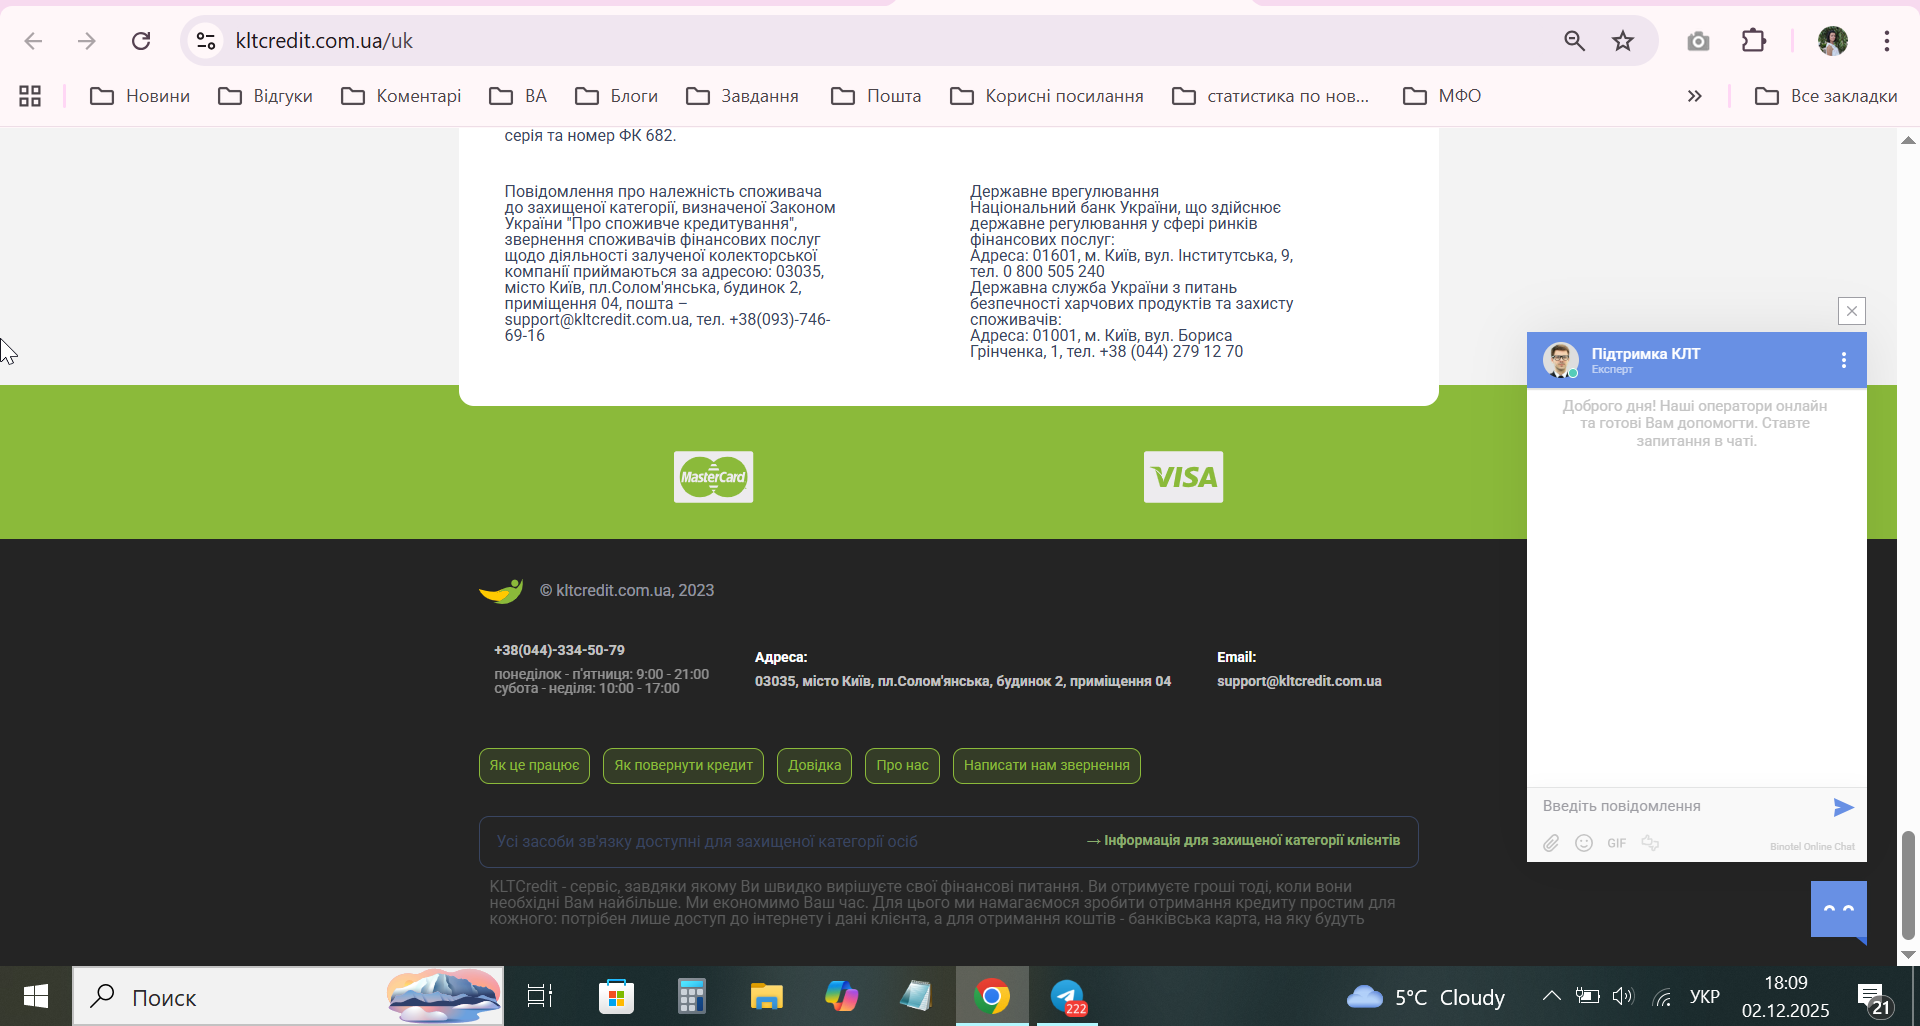Open the apps grid in bookmarks bar

(x=30, y=96)
